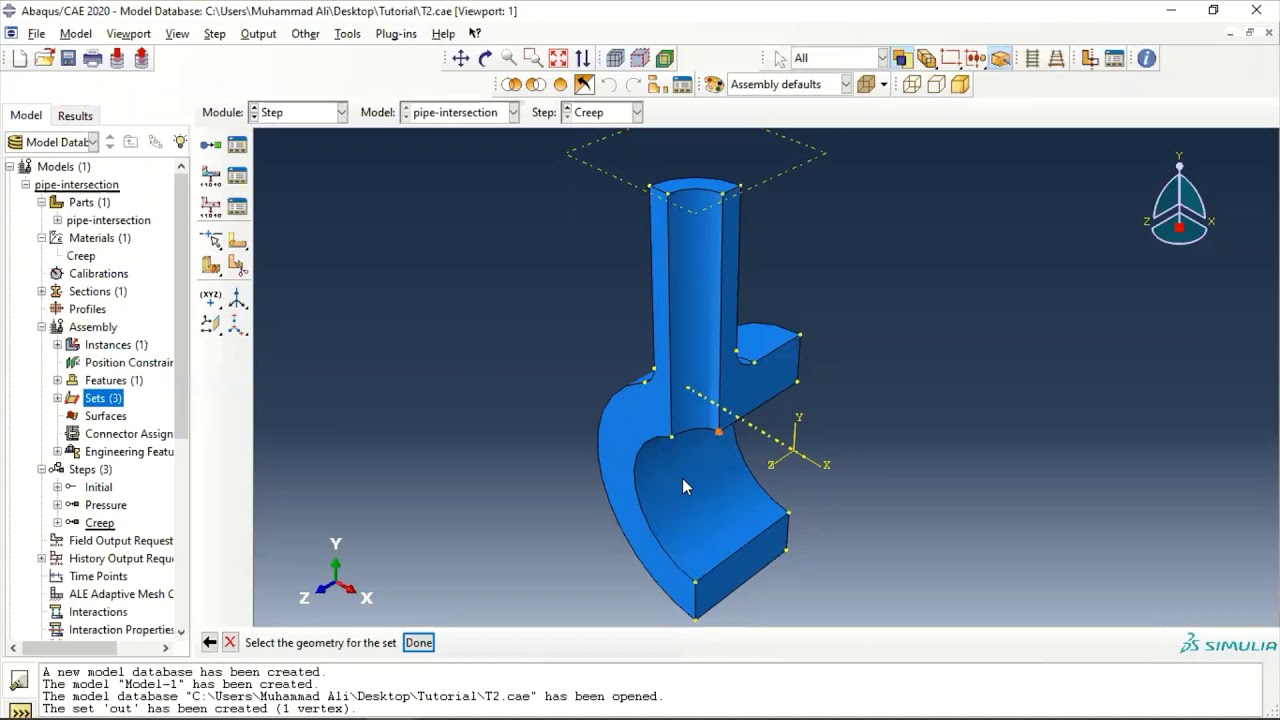Open the Module dropdown
Screen dimensions: 1280x720
[341, 112]
